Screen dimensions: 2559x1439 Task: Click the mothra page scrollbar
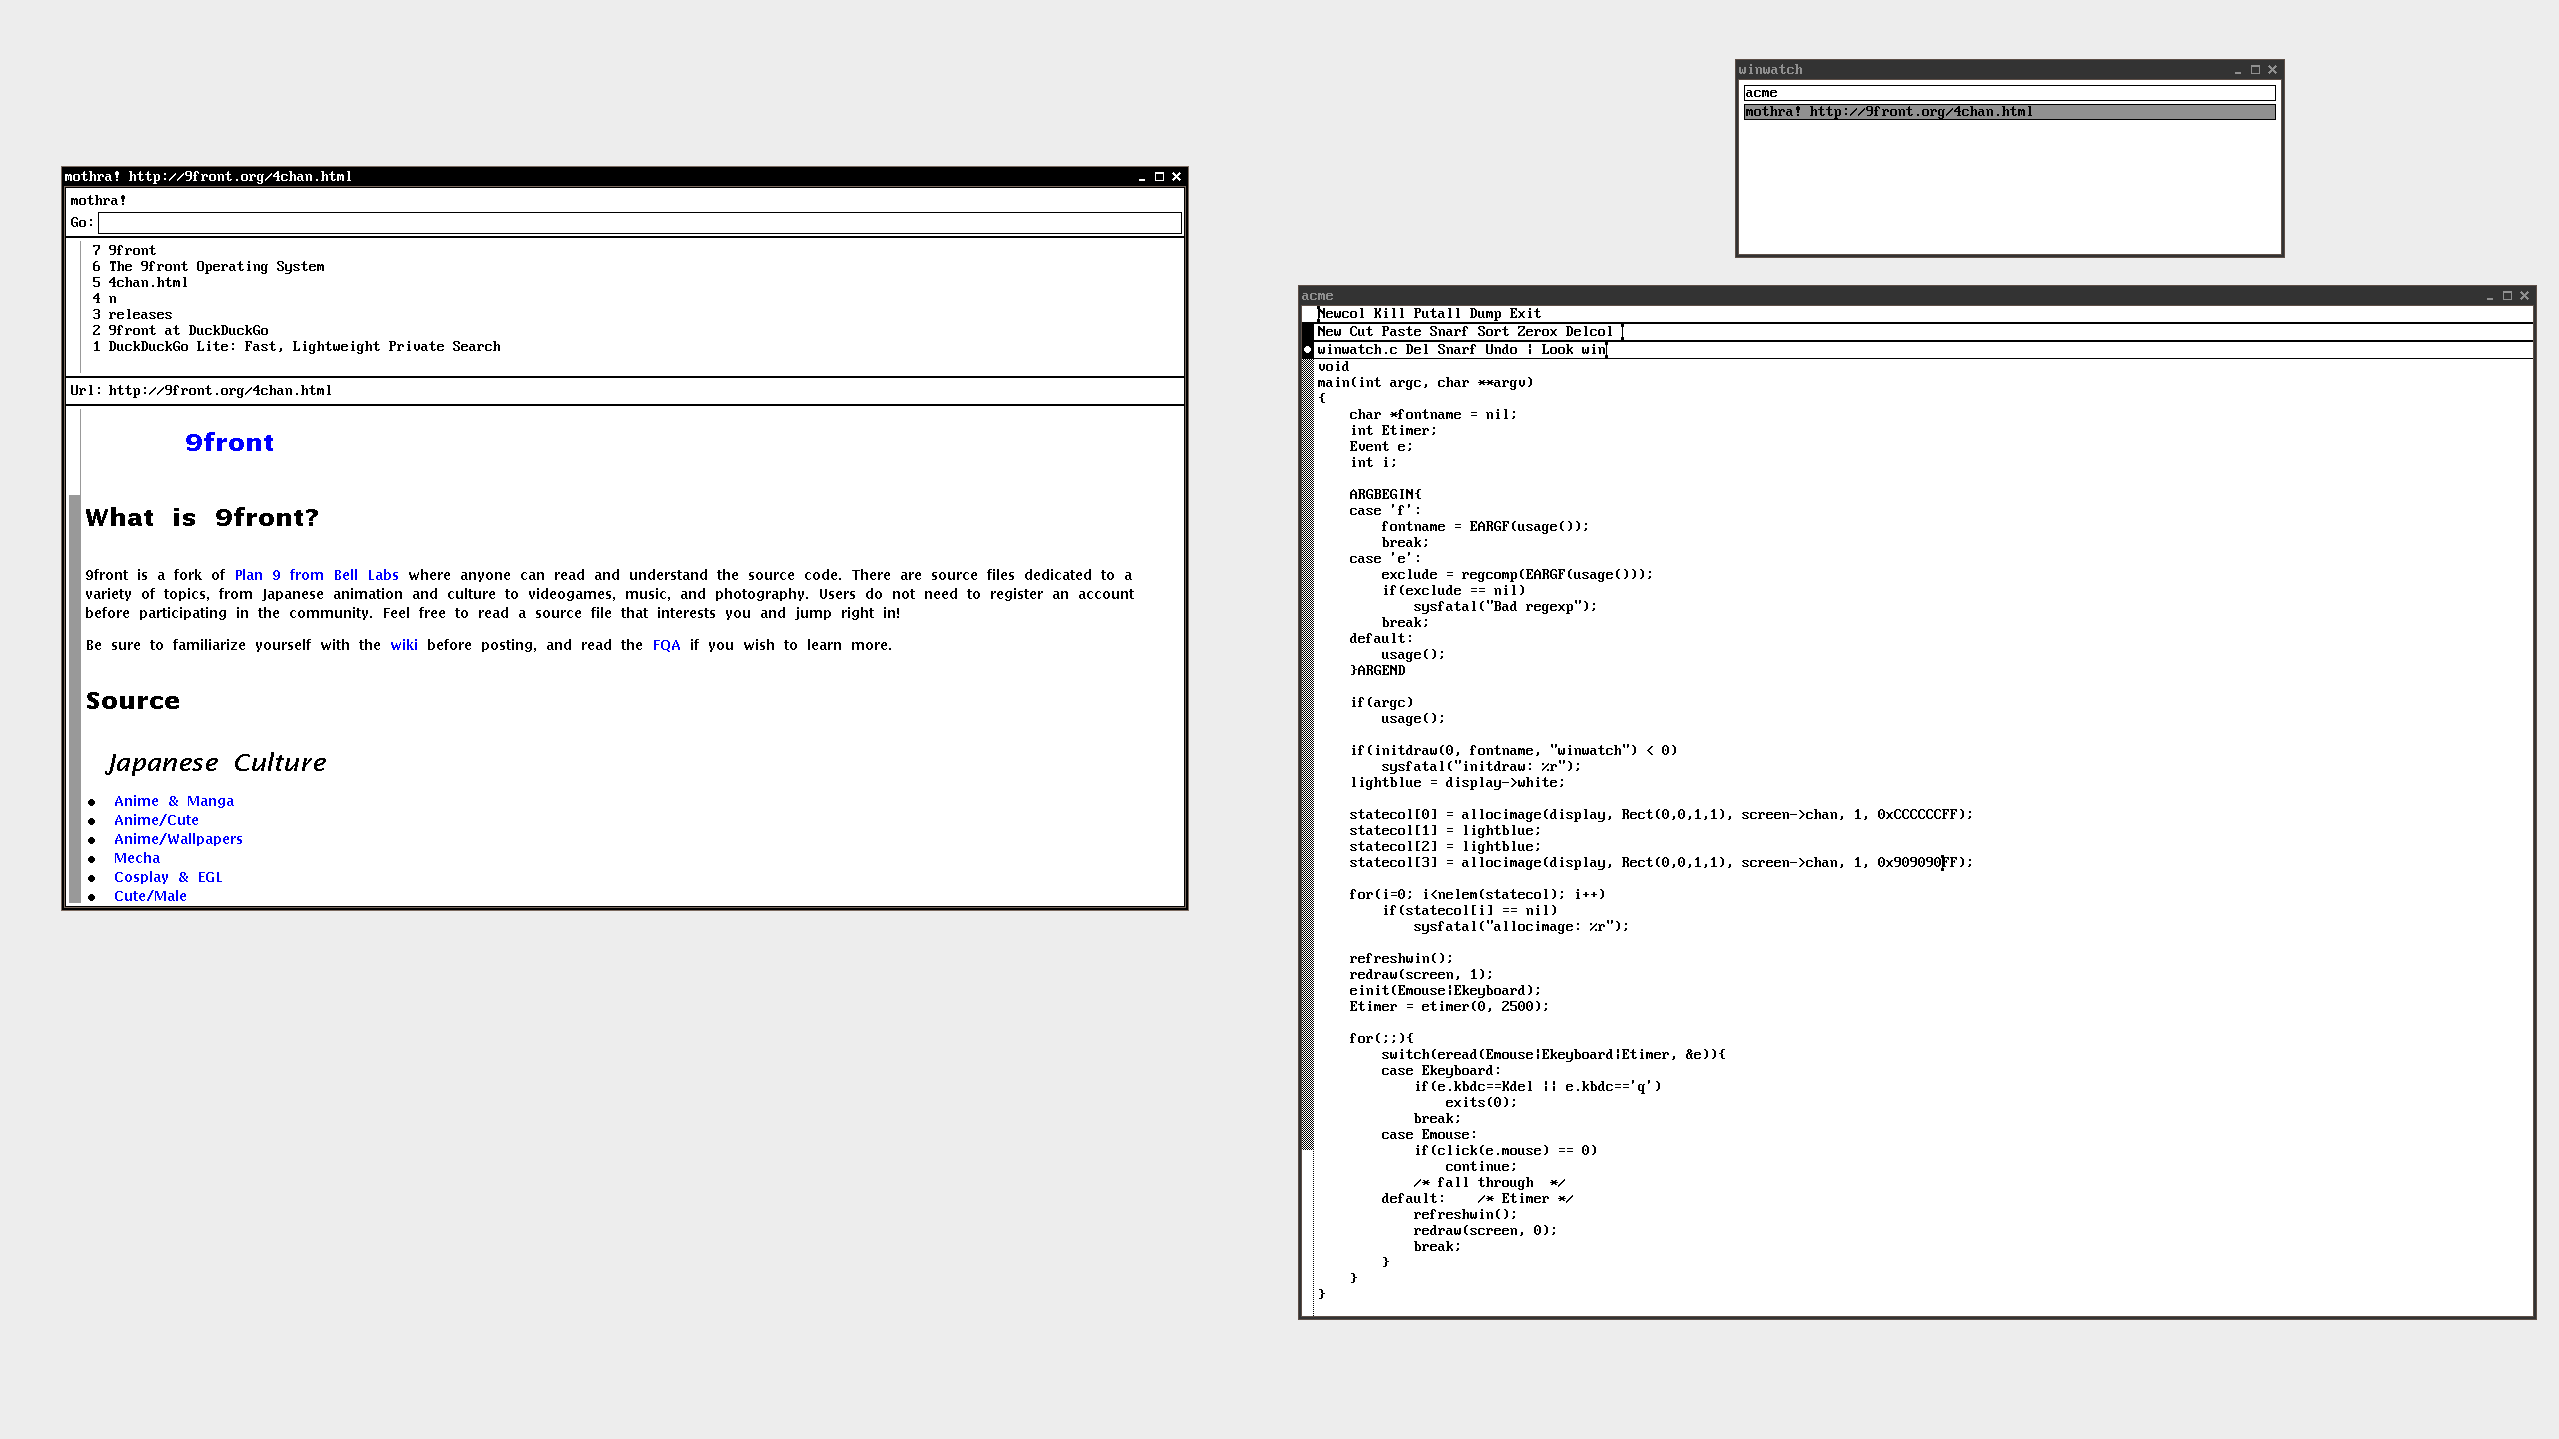74,656
